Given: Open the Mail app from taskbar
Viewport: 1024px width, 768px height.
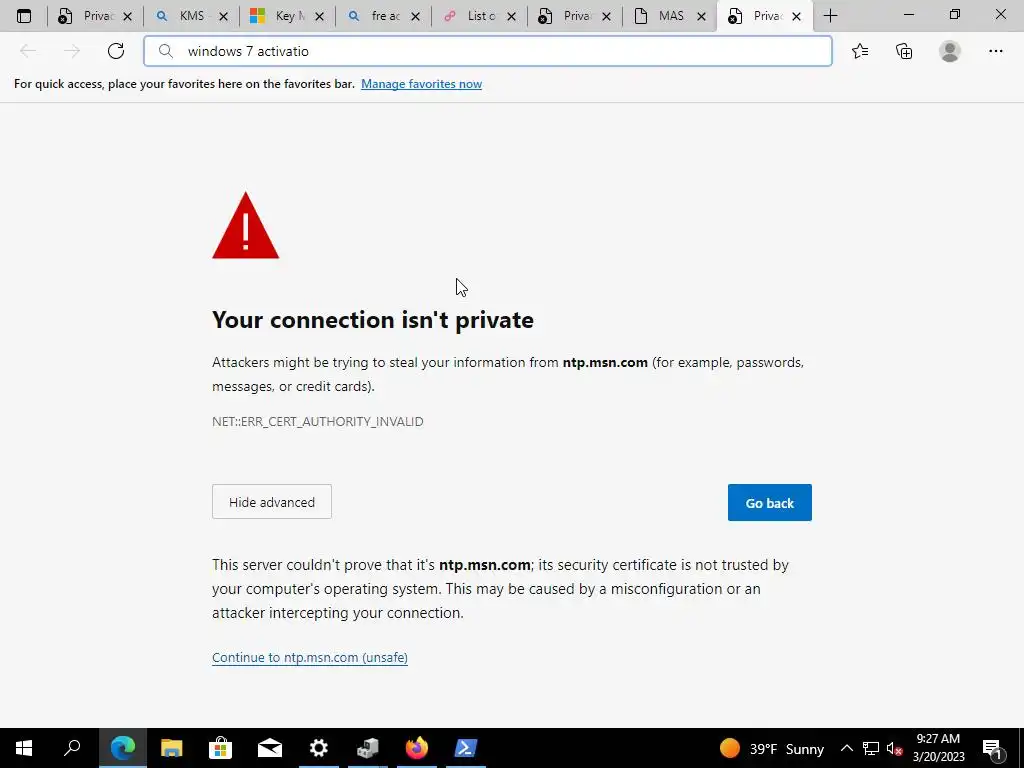Looking at the screenshot, I should (270, 748).
